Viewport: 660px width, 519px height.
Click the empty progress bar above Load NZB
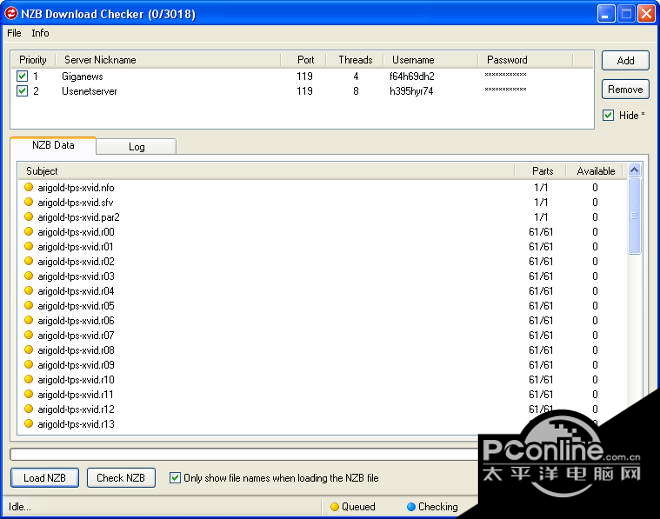coord(243,454)
